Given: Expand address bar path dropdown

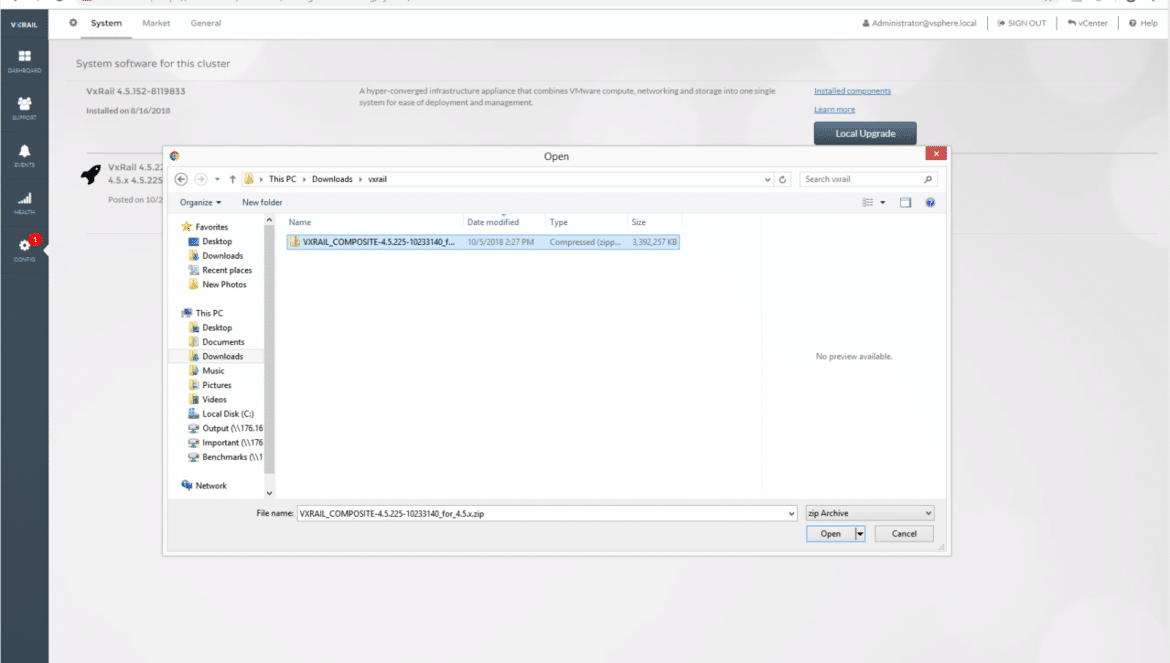Looking at the screenshot, I should pyautogui.click(x=767, y=180).
